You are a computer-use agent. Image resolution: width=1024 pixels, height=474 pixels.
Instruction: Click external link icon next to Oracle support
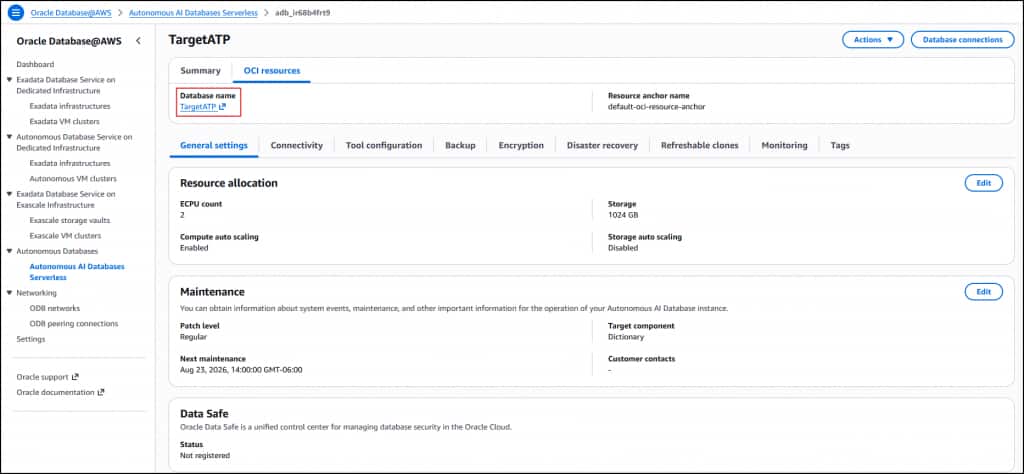click(75, 377)
